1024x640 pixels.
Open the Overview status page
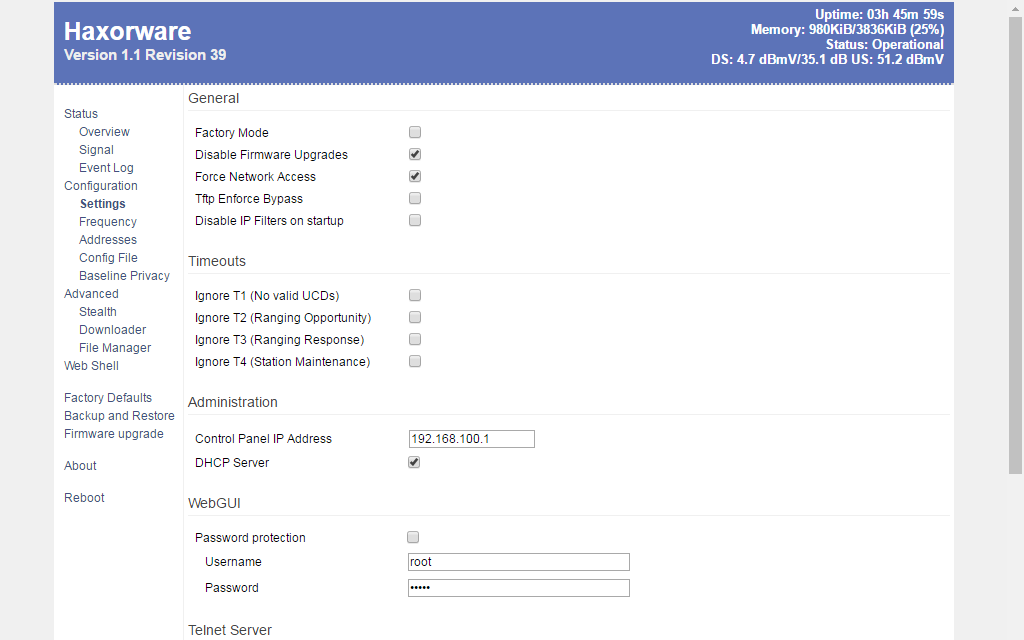click(104, 132)
